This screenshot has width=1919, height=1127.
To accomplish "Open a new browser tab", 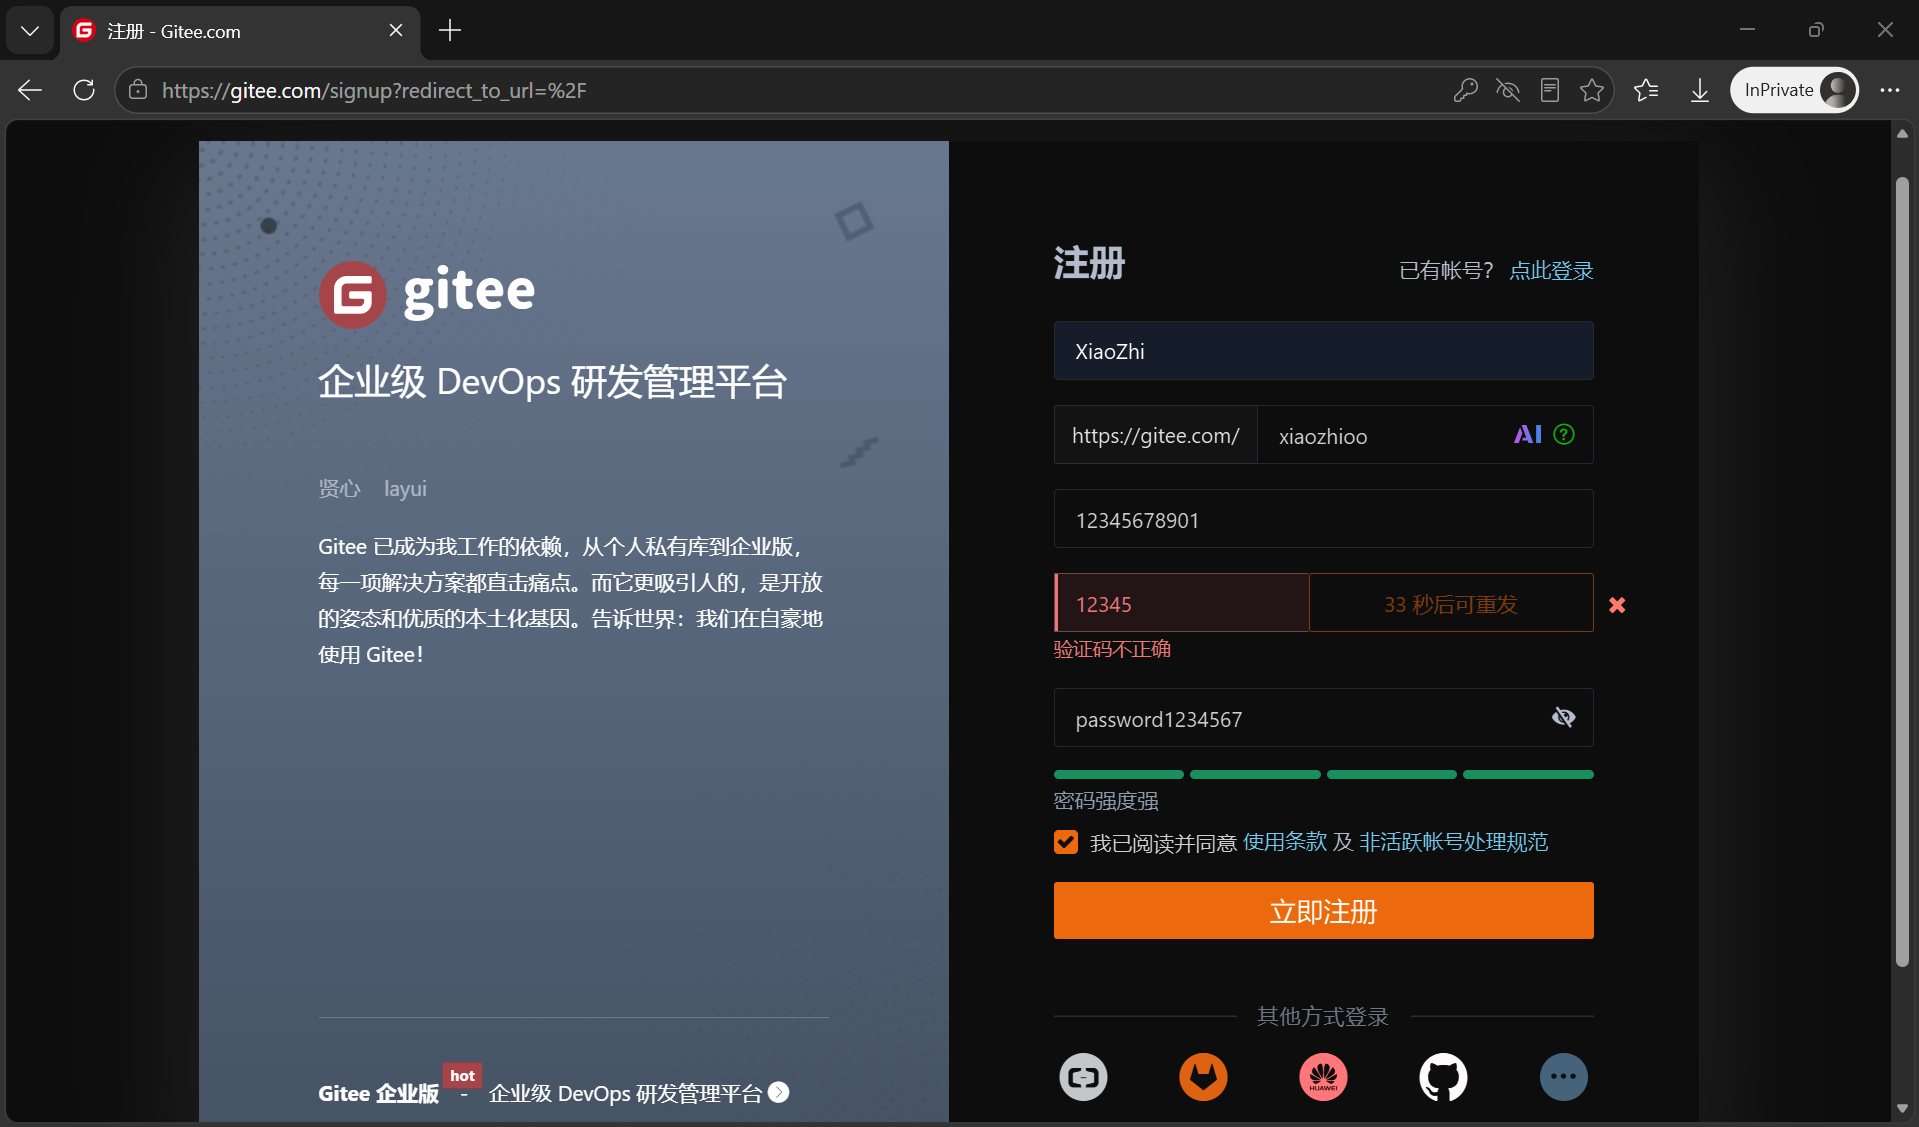I will pyautogui.click(x=450, y=31).
